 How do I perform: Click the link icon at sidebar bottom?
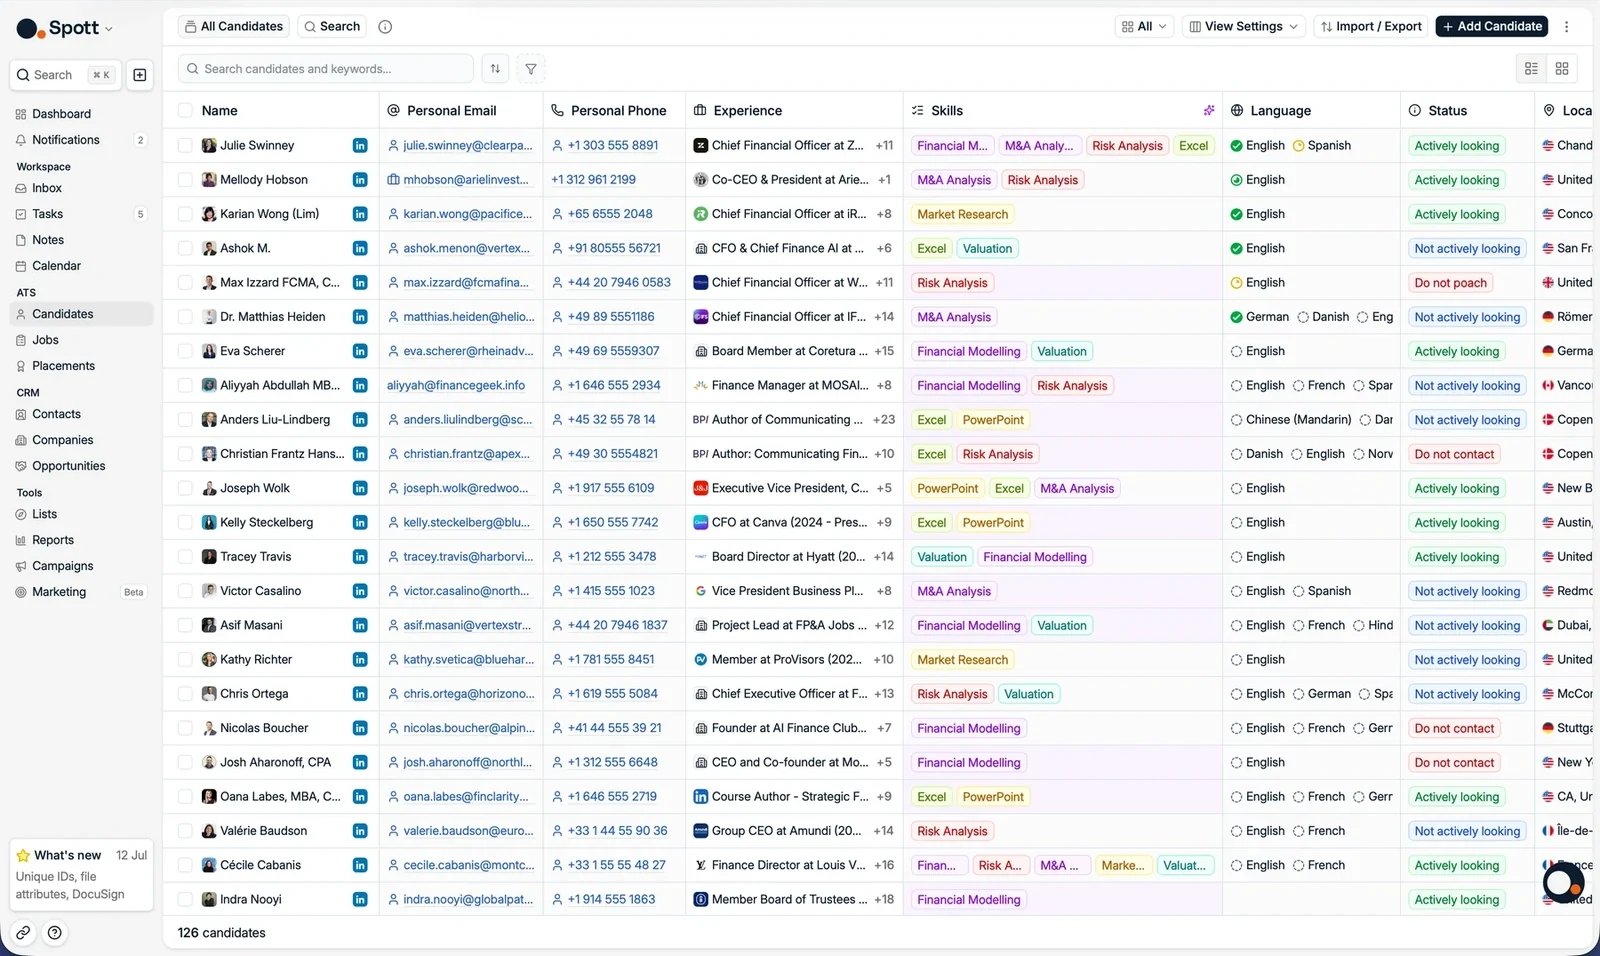[x=23, y=933]
